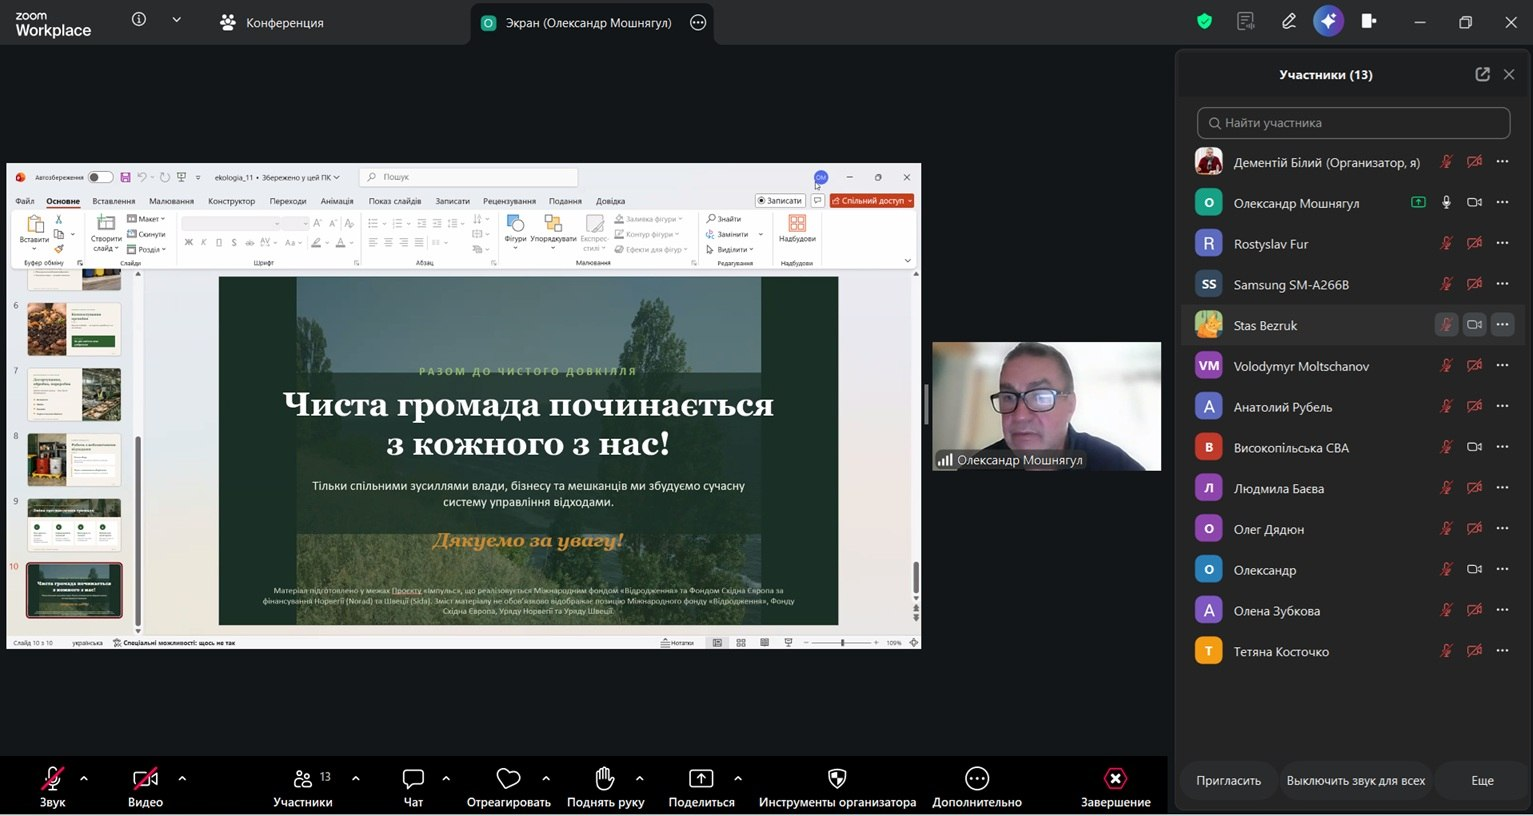Expand chat options arrow

point(446,778)
